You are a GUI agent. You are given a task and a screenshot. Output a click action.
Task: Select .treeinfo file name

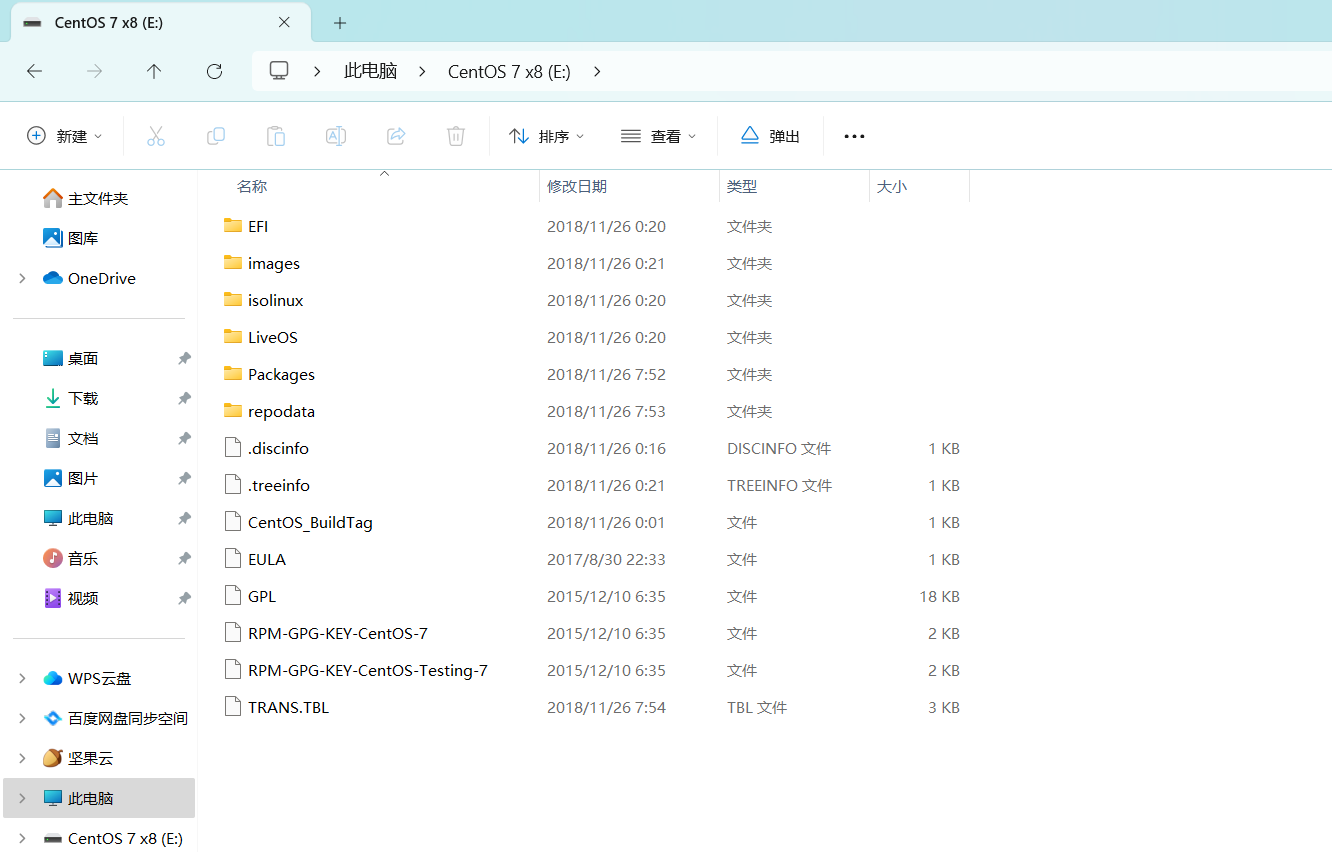tap(279, 485)
